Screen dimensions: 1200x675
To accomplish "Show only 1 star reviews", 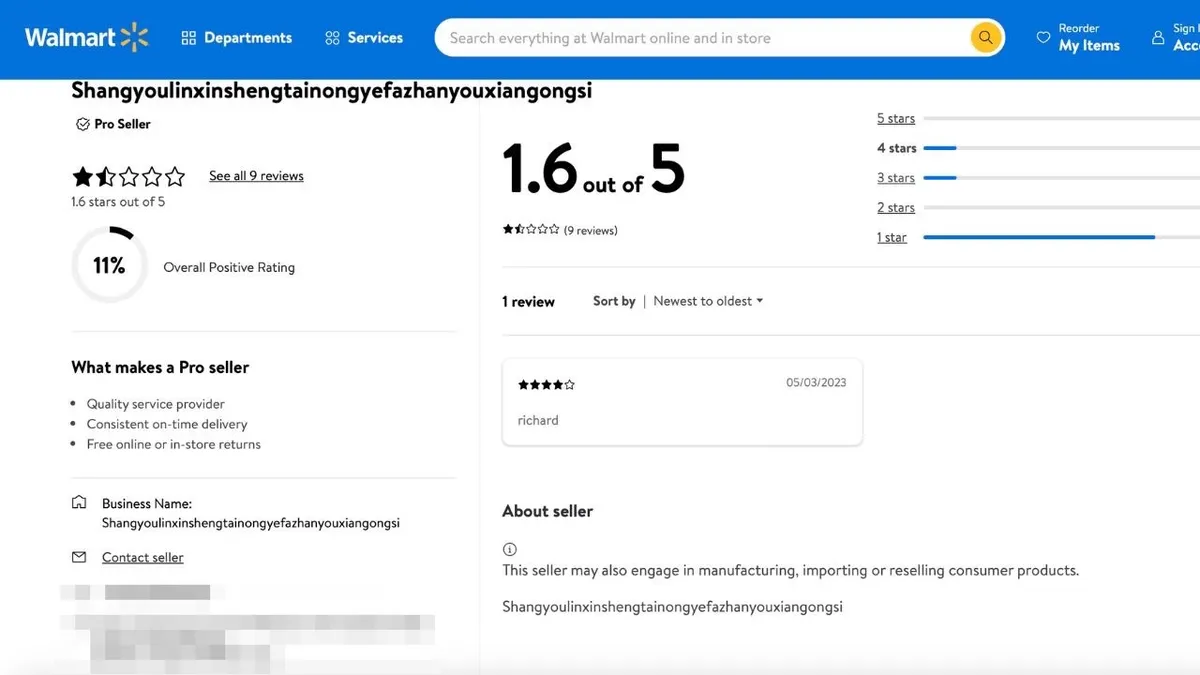I will pos(892,237).
